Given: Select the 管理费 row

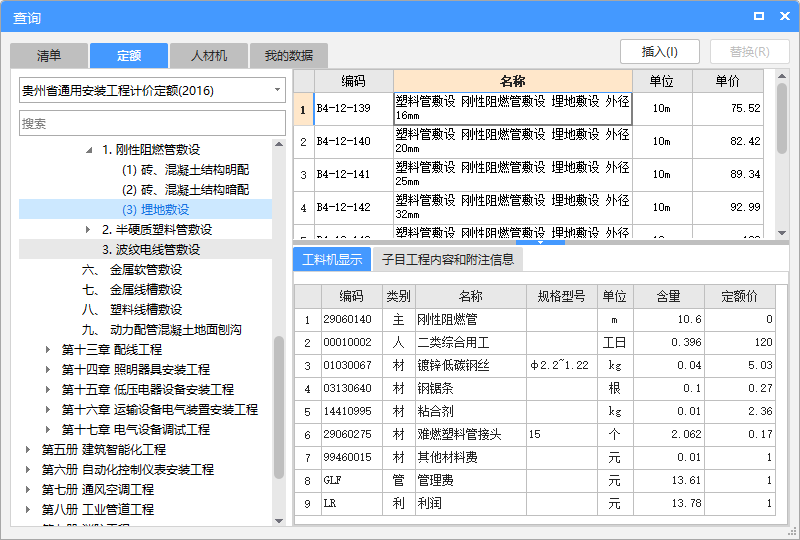Looking at the screenshot, I should [535, 481].
